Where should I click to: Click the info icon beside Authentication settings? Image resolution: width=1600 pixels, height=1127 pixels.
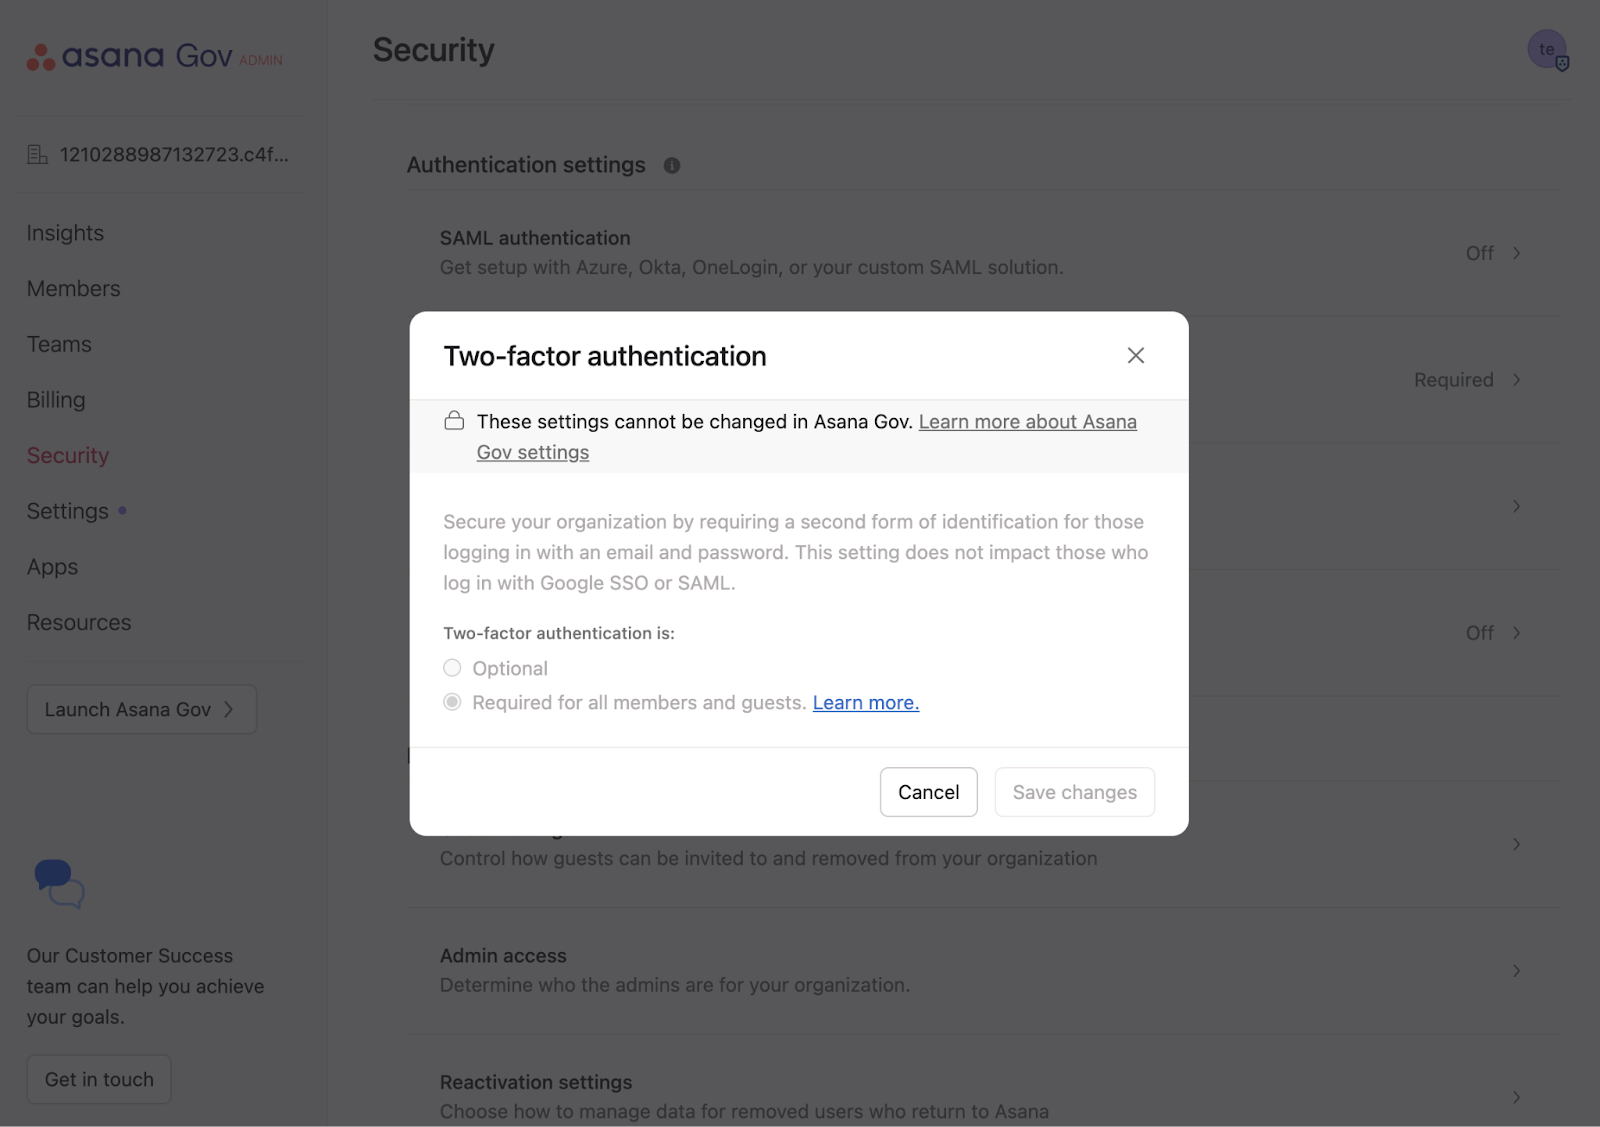tap(672, 166)
